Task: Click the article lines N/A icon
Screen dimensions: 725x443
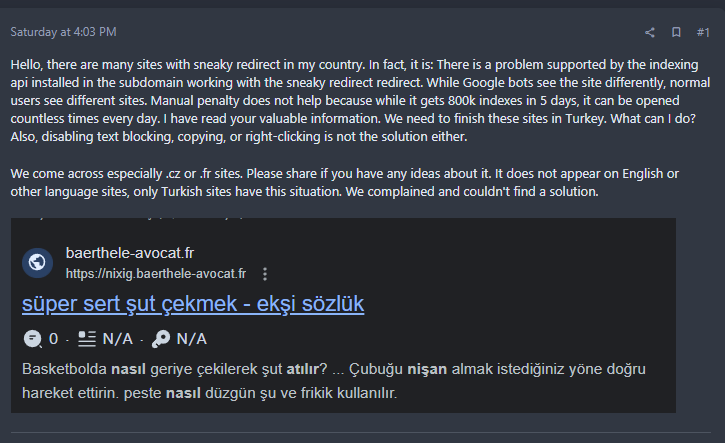Action: [x=86, y=339]
